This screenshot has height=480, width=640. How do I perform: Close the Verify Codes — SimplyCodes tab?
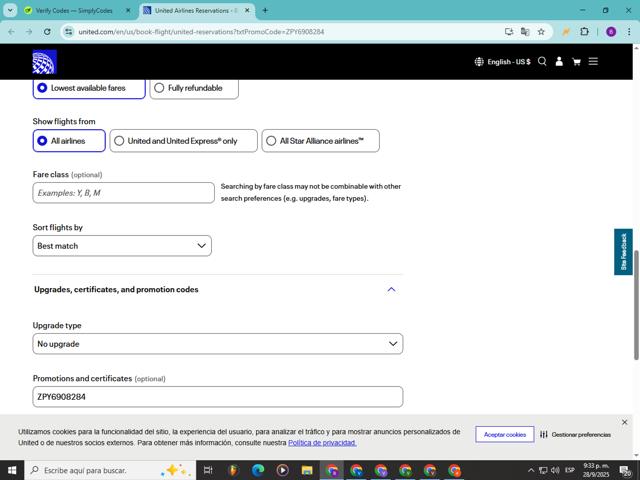[128, 11]
